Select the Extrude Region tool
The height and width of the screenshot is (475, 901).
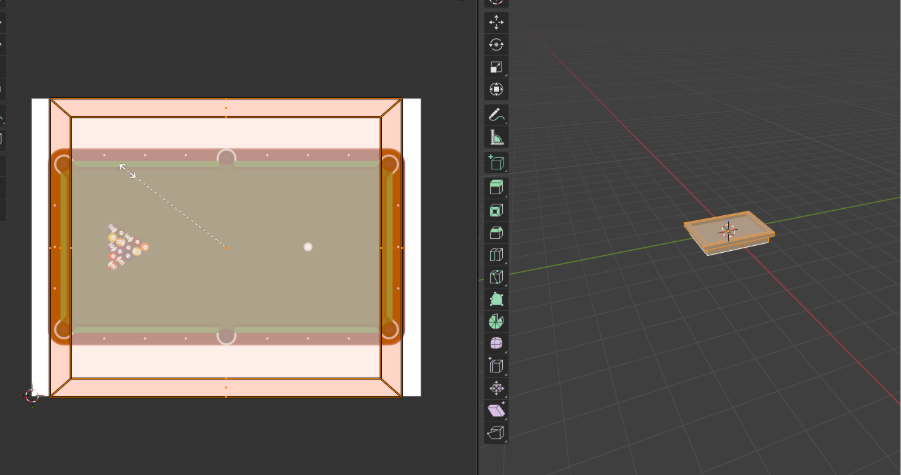click(496, 188)
